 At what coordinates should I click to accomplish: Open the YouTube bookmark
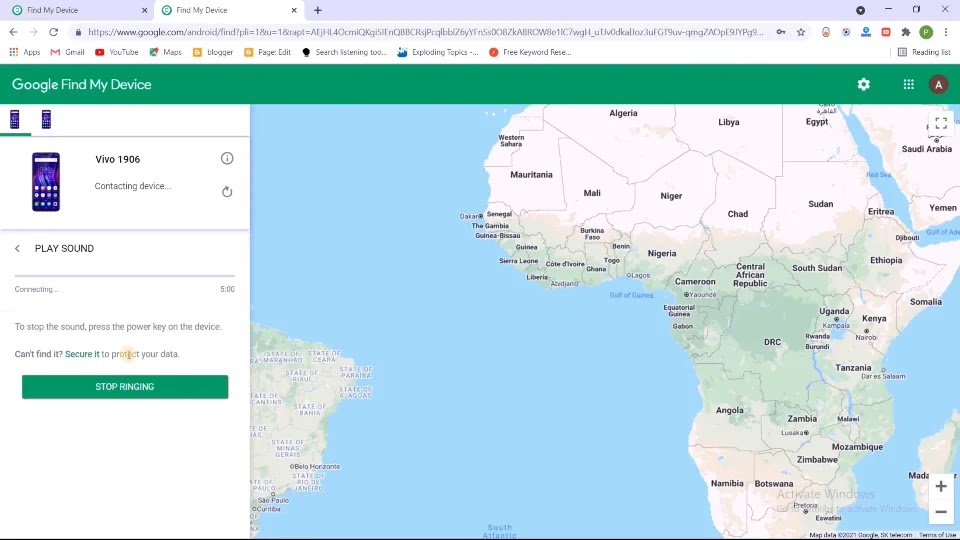[116, 52]
